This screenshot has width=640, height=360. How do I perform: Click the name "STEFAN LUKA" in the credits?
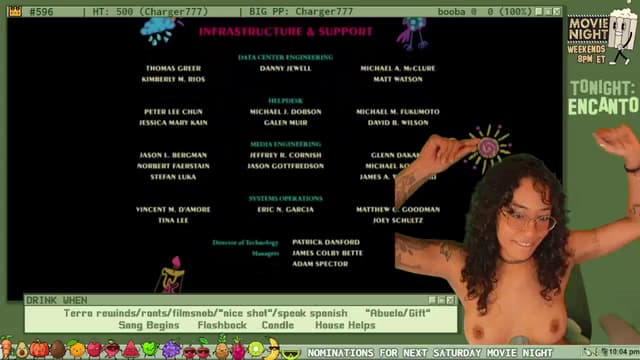(173, 177)
